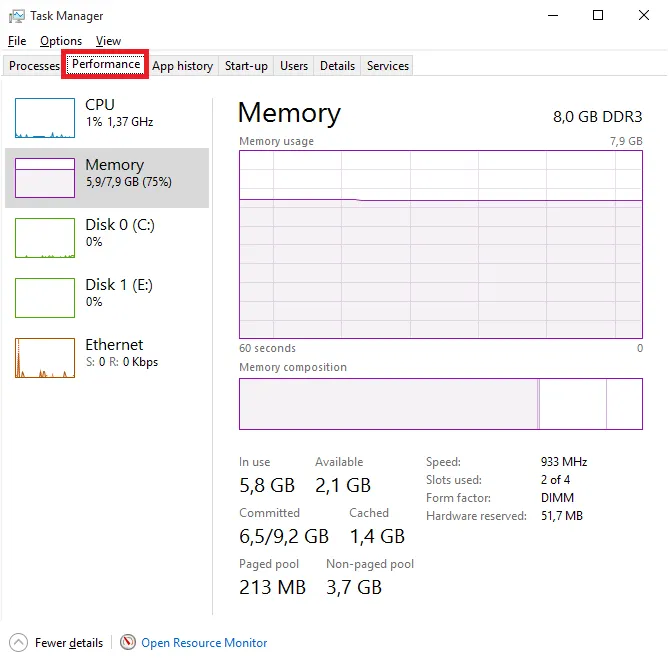Click the Task Manager title bar icon
Image resolution: width=669 pixels, height=670 pixels.
click(17, 16)
